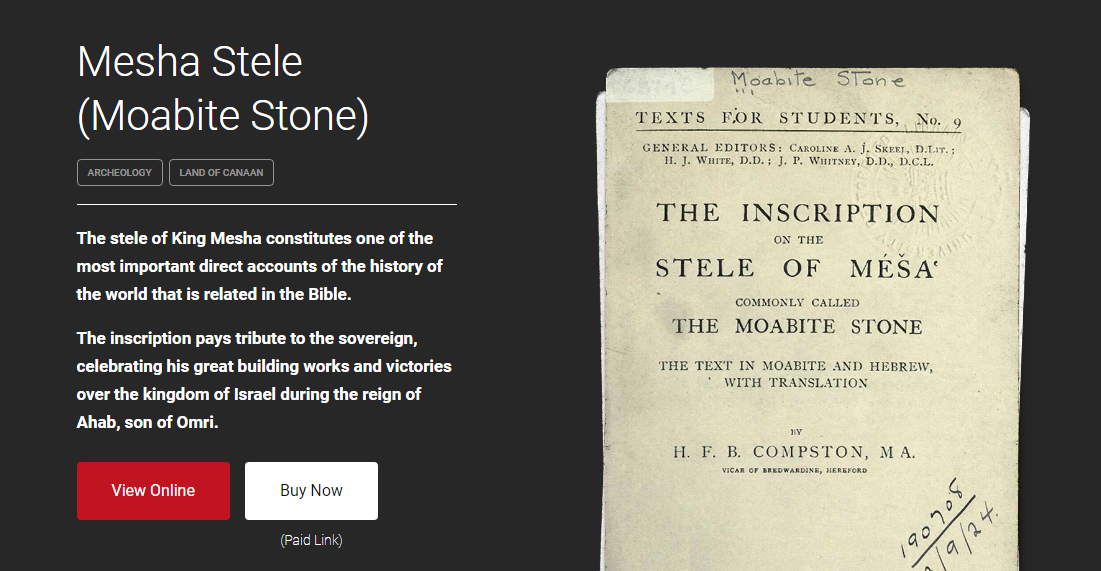Viewport: 1101px width, 571px height.
Task: Open the ARCHEOLOGY category tag
Action: [x=119, y=173]
